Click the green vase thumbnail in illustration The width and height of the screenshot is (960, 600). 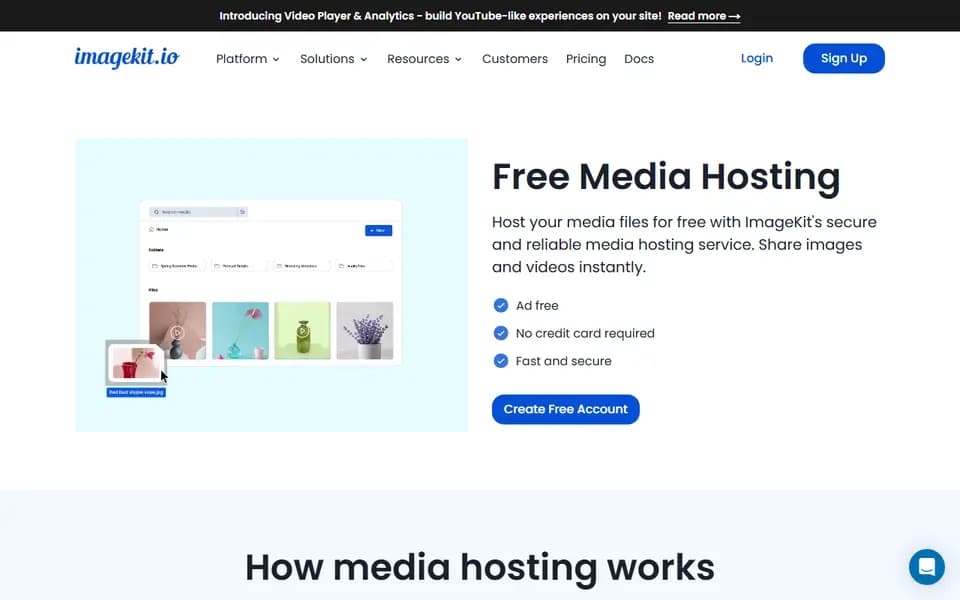pyautogui.click(x=302, y=330)
